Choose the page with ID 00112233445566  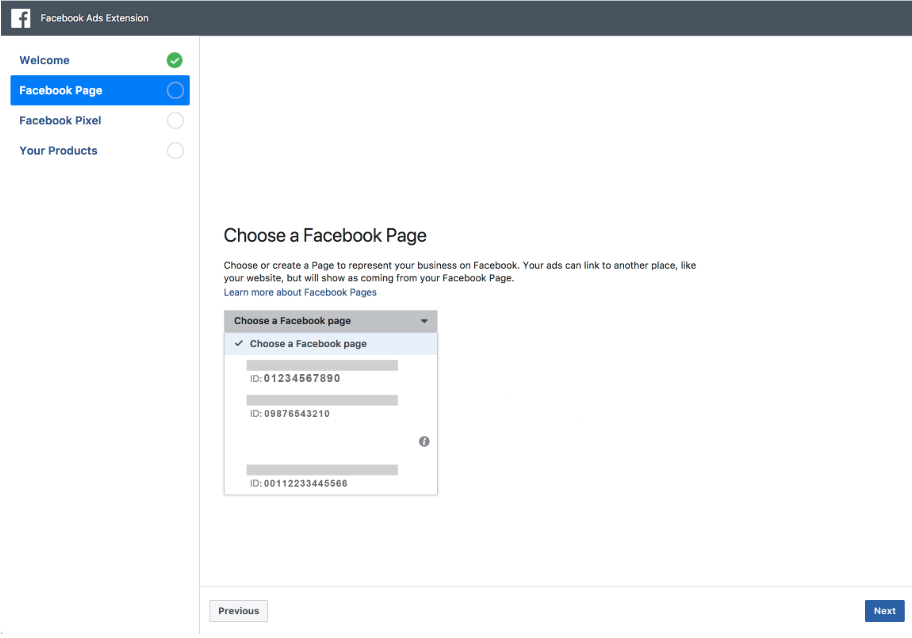point(330,477)
